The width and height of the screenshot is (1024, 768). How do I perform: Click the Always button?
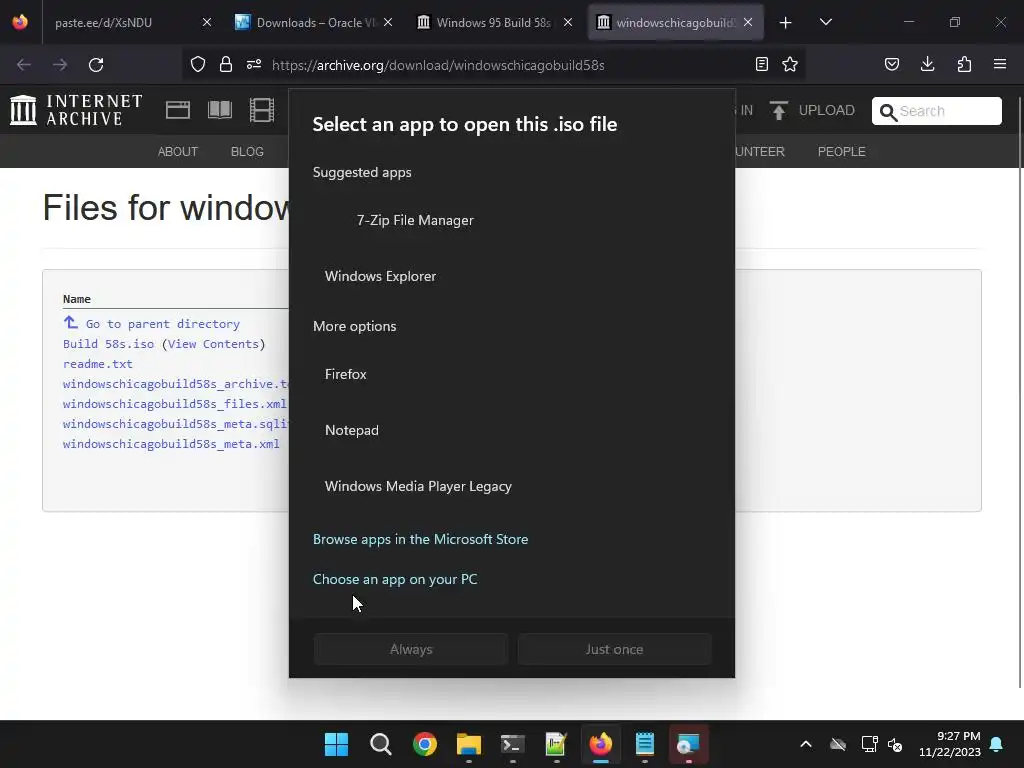click(x=411, y=649)
